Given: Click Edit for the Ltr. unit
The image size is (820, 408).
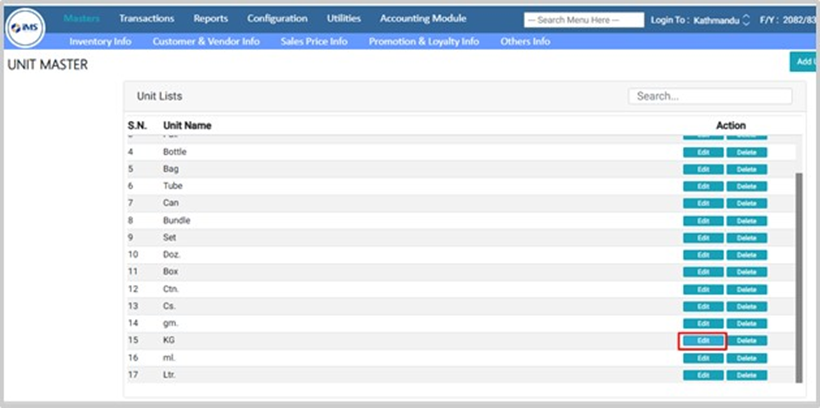Looking at the screenshot, I should pyautogui.click(x=703, y=375).
